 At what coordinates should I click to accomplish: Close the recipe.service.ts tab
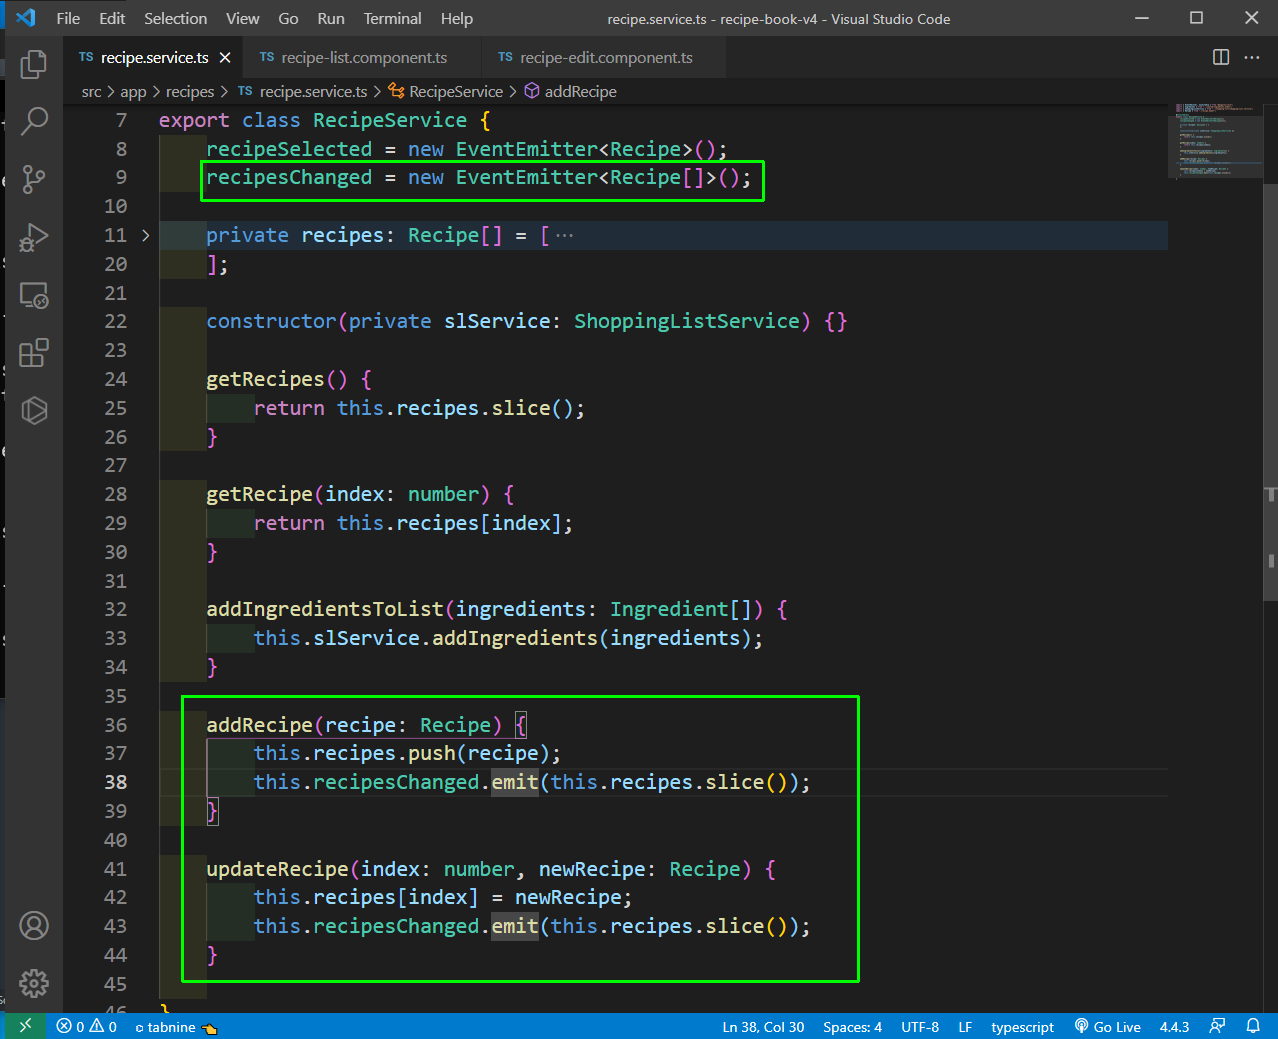coord(225,58)
